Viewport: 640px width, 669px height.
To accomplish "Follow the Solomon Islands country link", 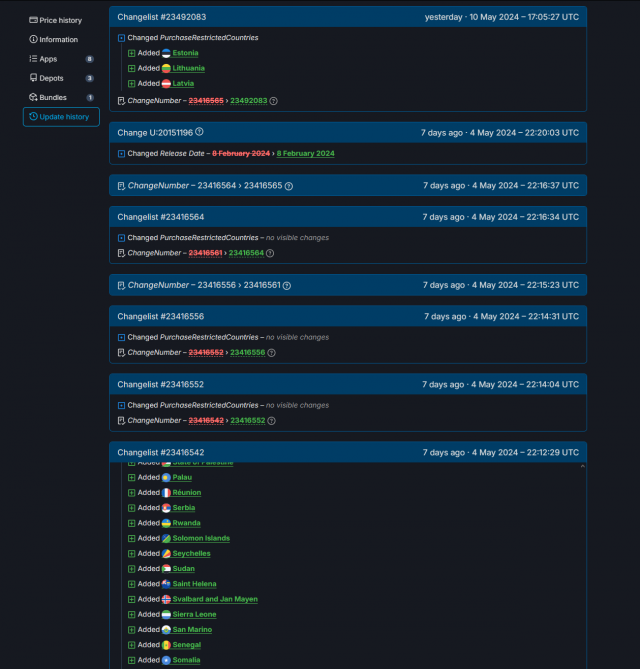I will click(201, 538).
